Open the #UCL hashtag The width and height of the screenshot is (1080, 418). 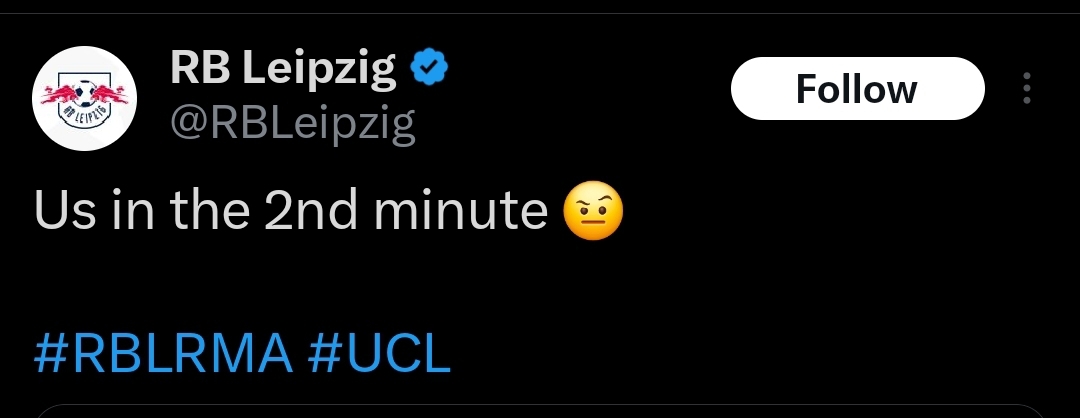click(379, 353)
